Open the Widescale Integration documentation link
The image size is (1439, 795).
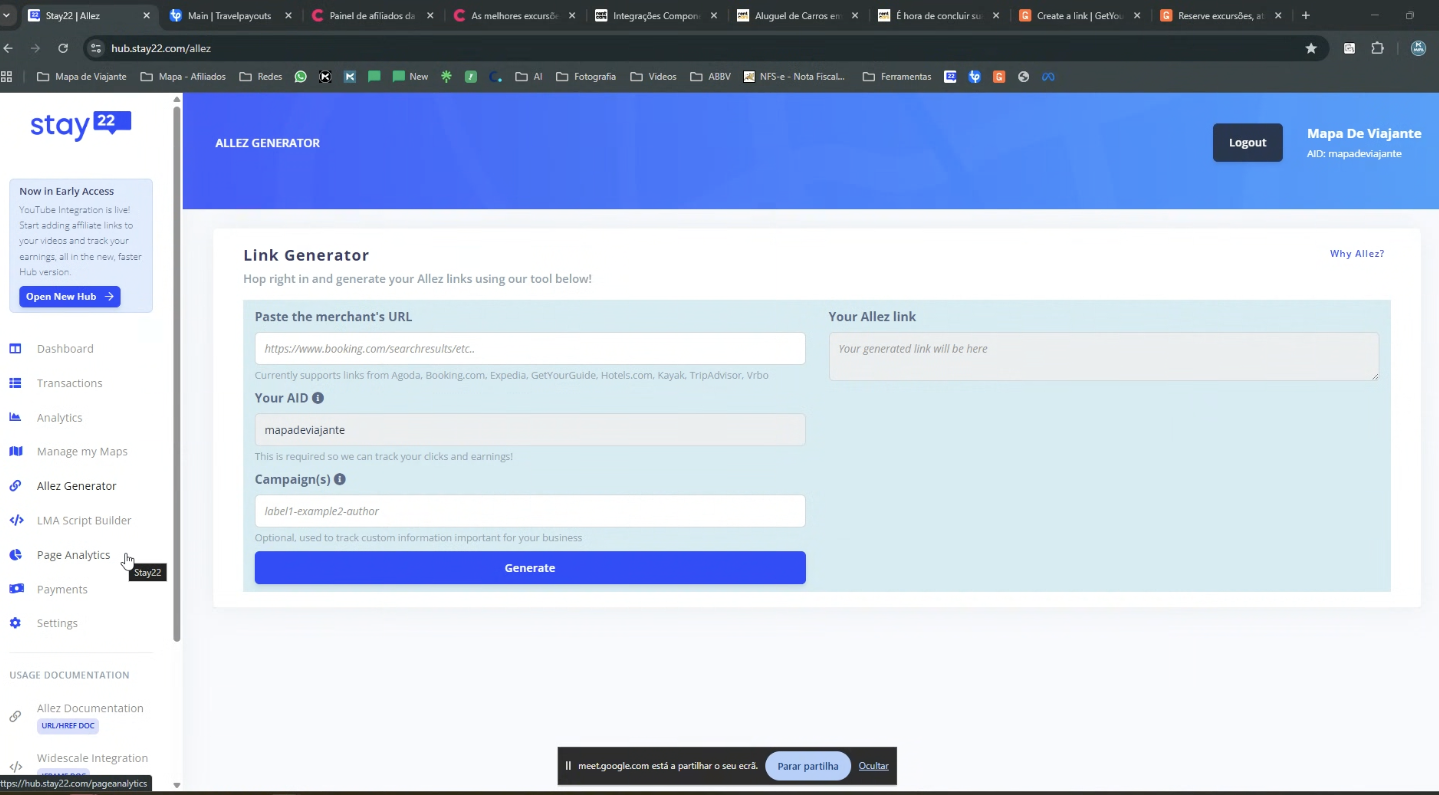92,758
